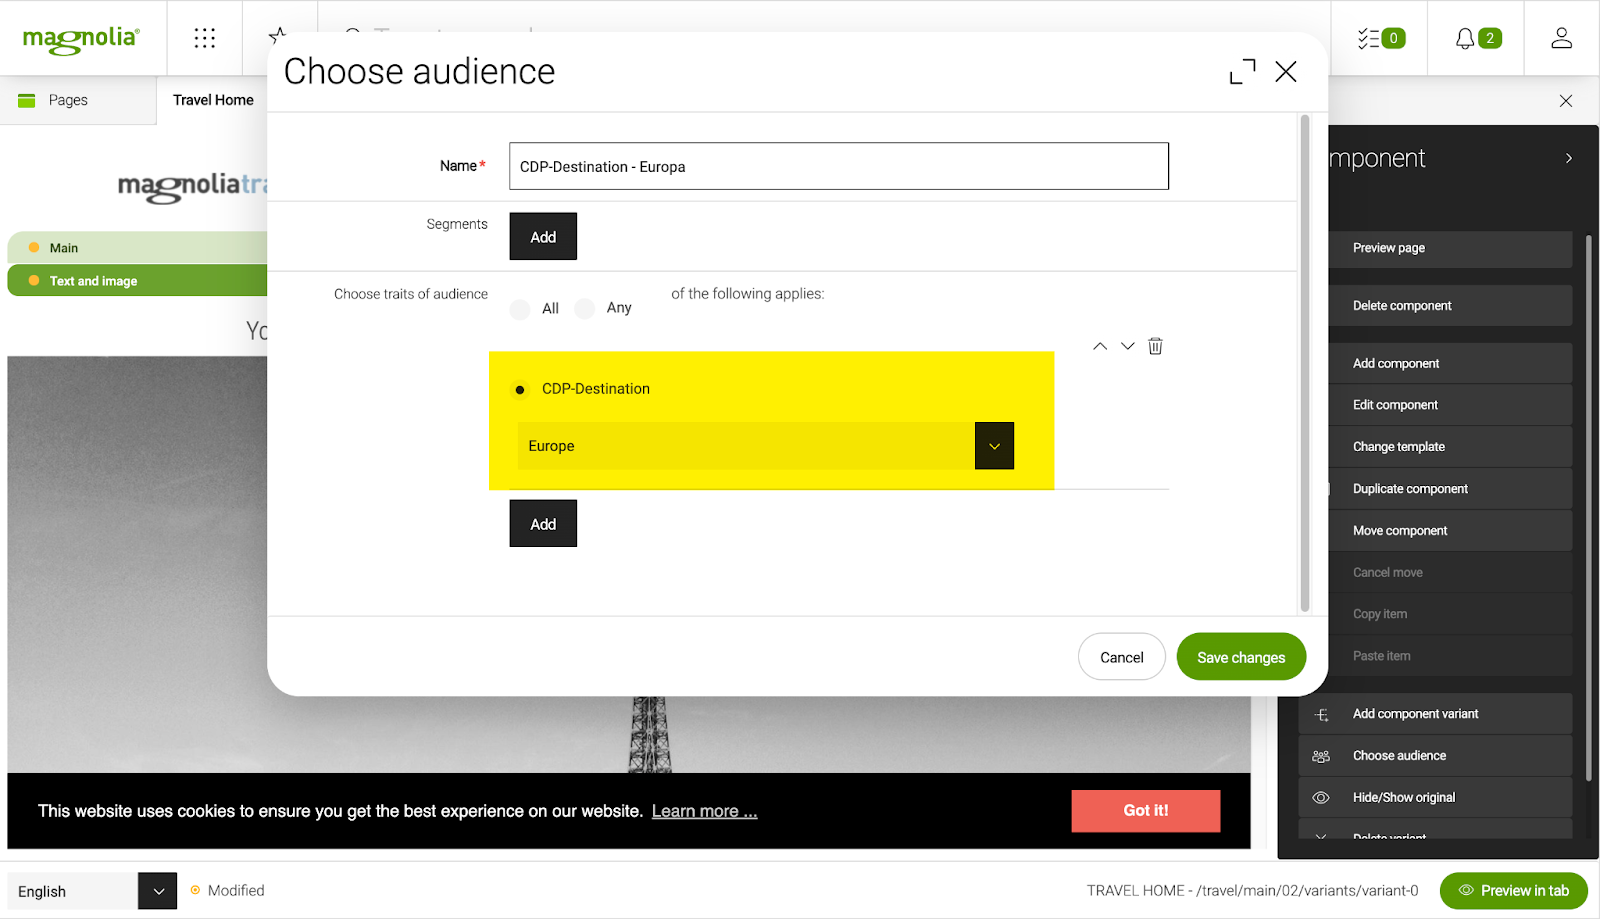Open the English language dropdown
Screen dimensions: 1600x919
tap(157, 891)
